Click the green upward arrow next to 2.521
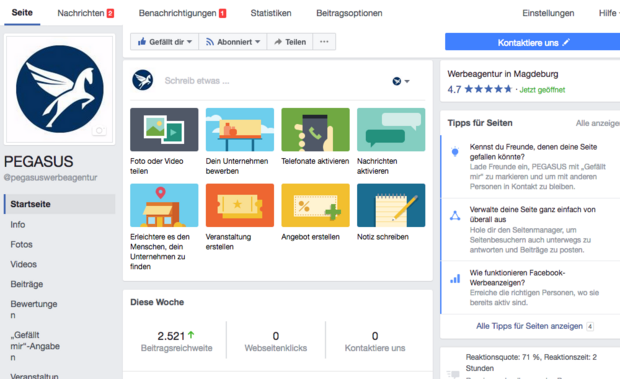This screenshot has width=620, height=379. [191, 335]
